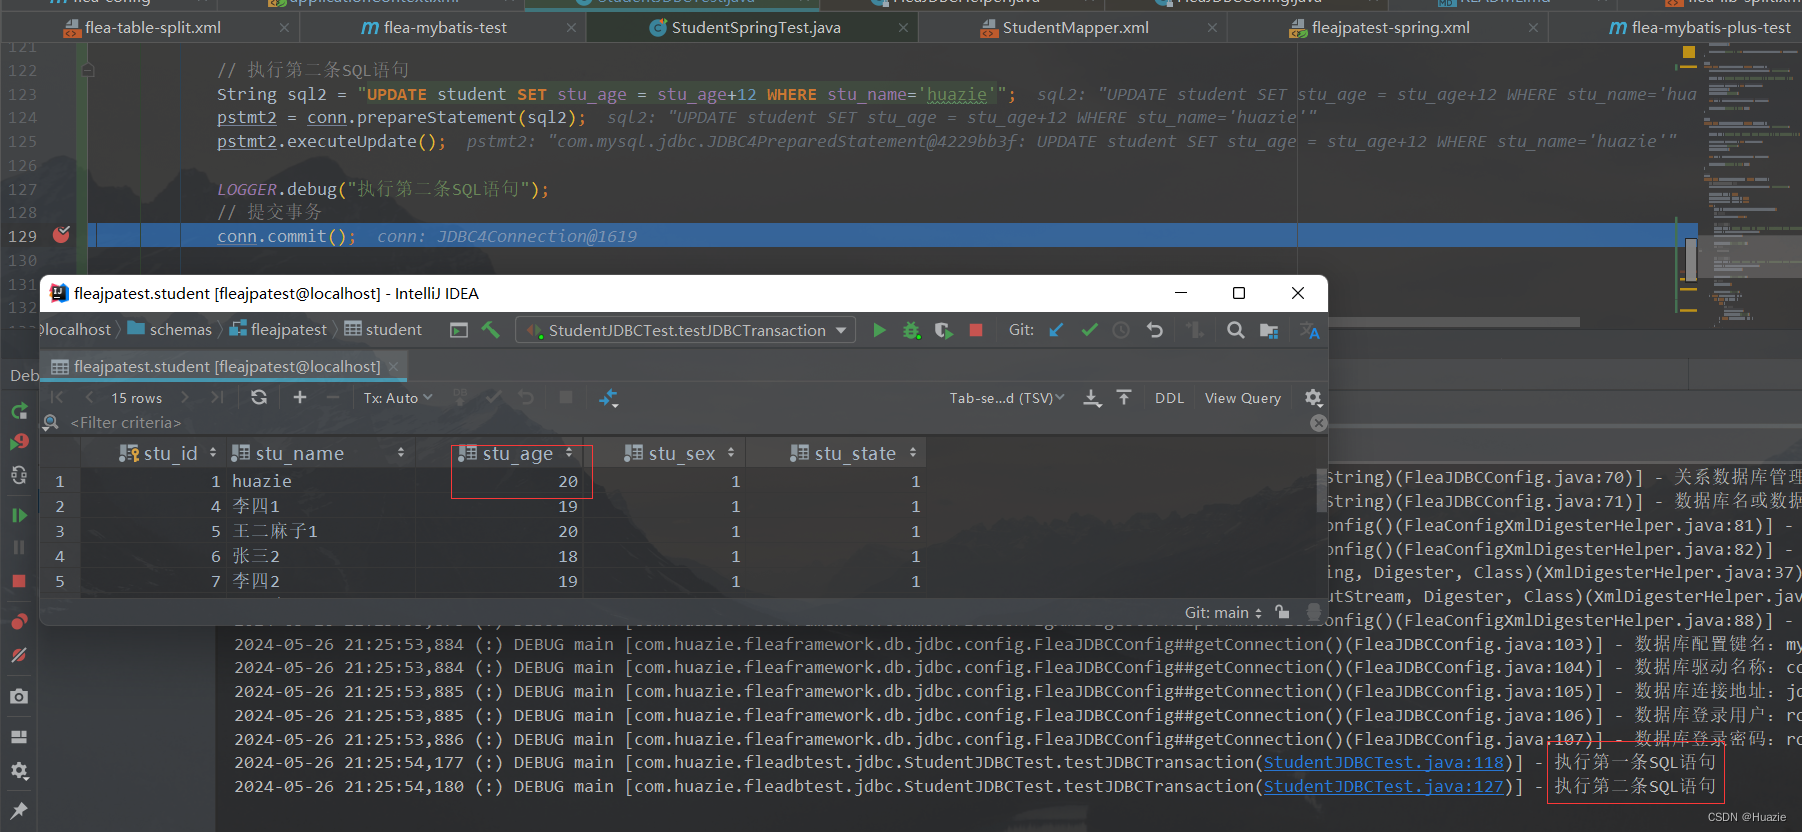
Task: Build project using the green hammer icon
Action: pos(490,329)
